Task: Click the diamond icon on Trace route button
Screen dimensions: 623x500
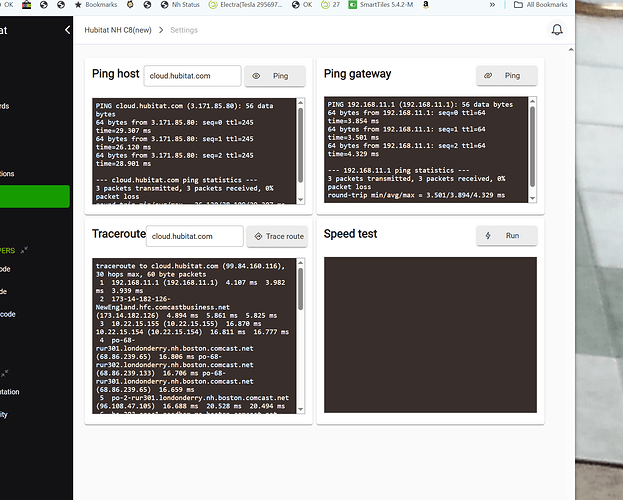Action: 258,236
